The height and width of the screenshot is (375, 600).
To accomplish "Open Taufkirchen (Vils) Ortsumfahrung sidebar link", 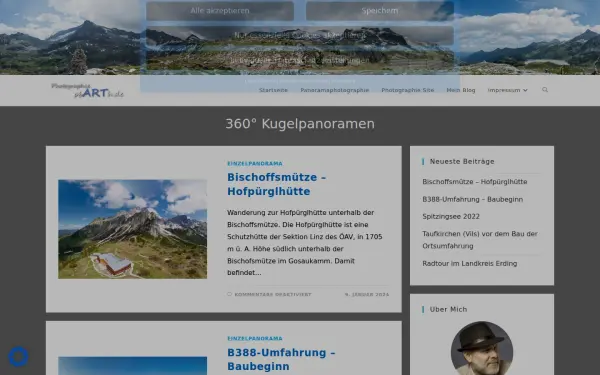I will click(480, 240).
